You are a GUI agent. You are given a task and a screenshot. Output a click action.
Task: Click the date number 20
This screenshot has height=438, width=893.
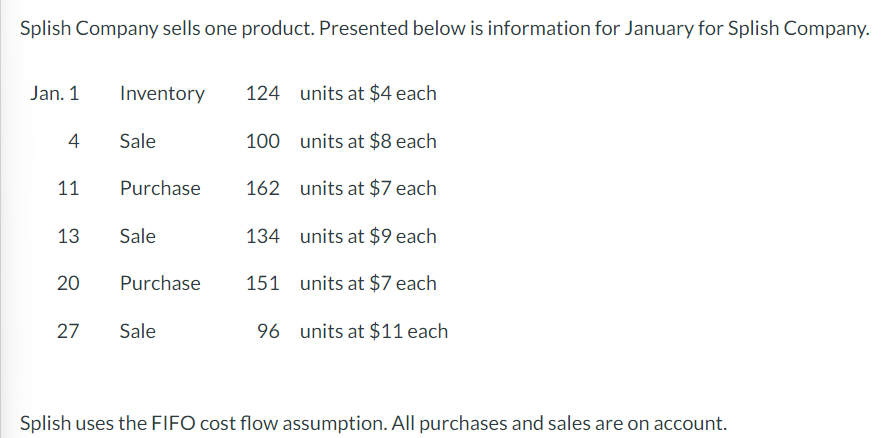pos(69,283)
